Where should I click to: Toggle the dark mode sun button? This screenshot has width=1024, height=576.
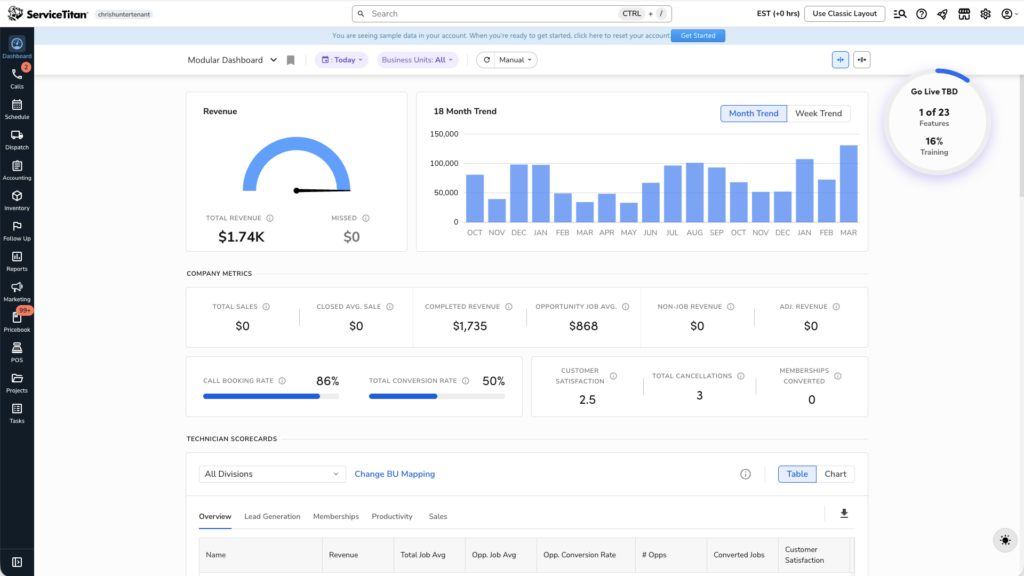[x=1005, y=540]
